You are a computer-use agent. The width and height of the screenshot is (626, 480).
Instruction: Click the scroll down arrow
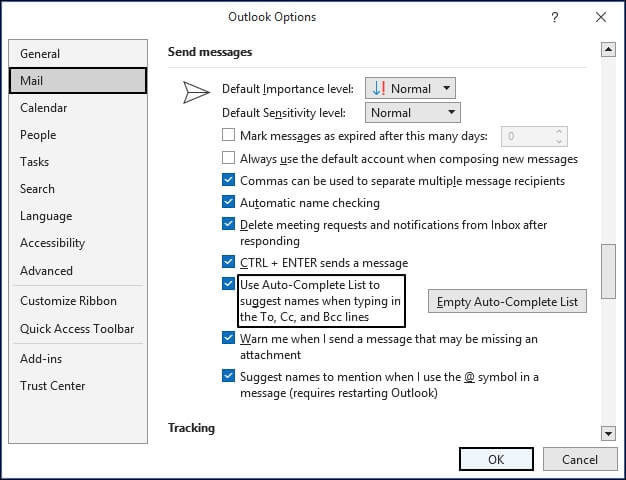pyautogui.click(x=608, y=433)
